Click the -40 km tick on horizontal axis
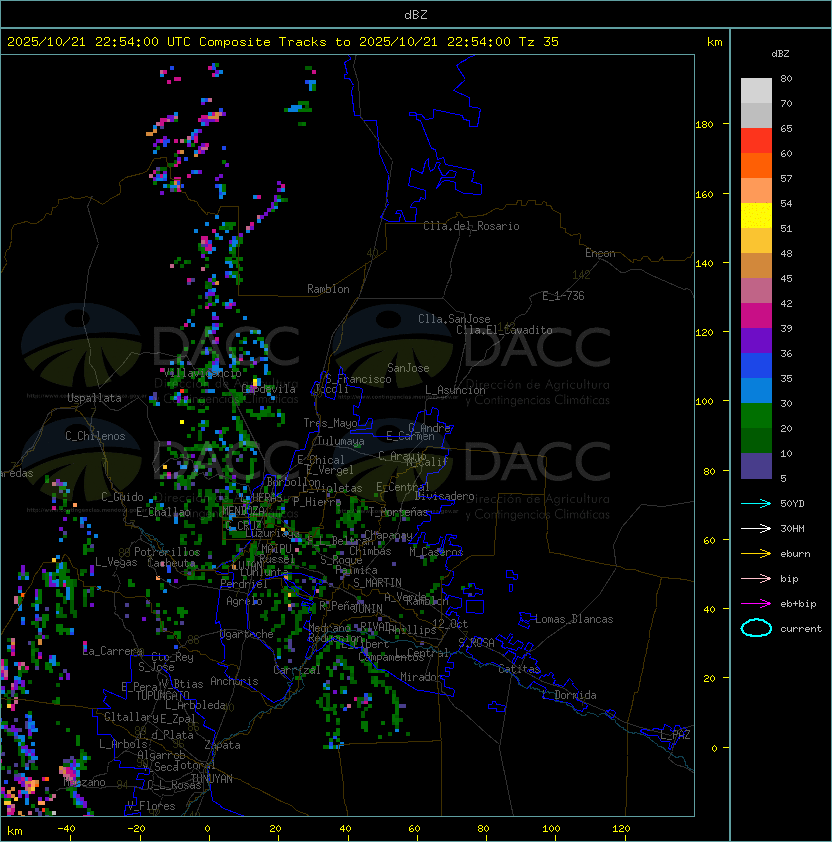 point(66,829)
